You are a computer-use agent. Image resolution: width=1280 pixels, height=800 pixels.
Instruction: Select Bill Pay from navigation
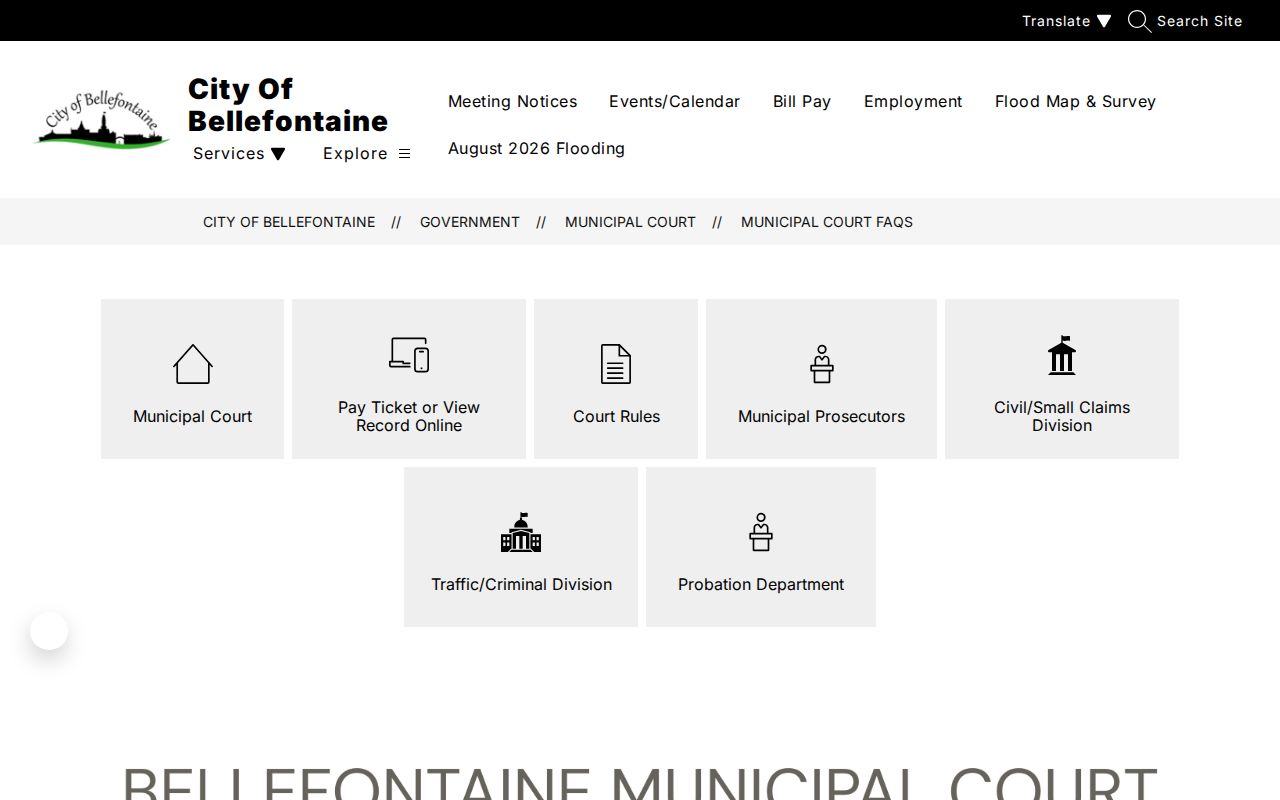click(x=802, y=101)
